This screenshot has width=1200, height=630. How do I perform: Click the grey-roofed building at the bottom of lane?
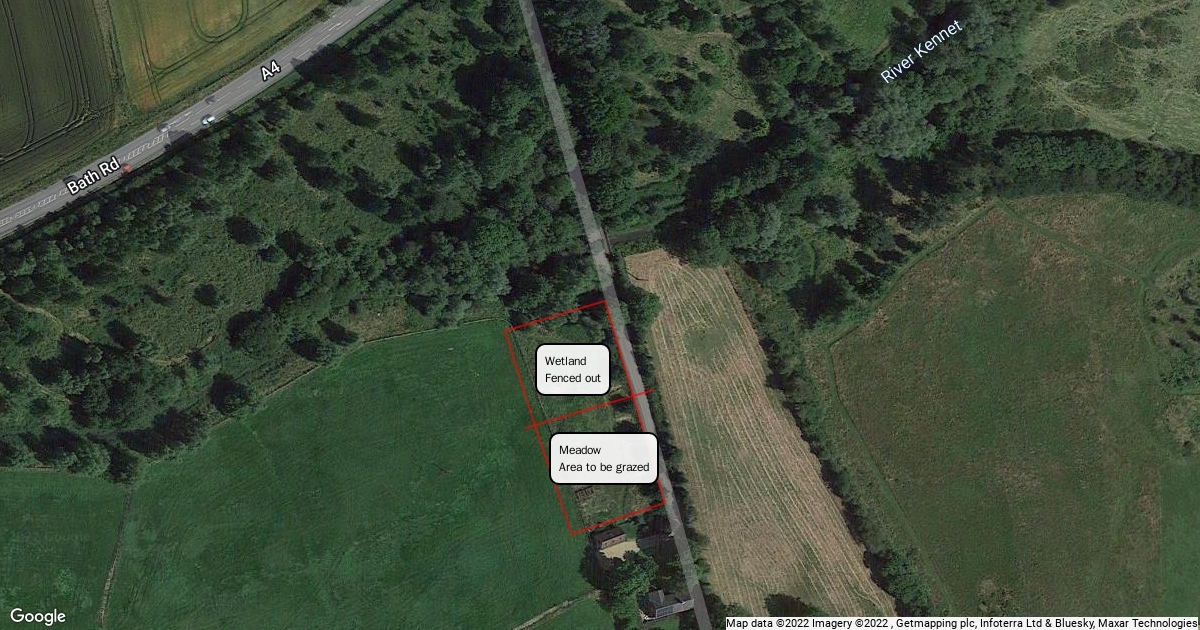[x=665, y=603]
